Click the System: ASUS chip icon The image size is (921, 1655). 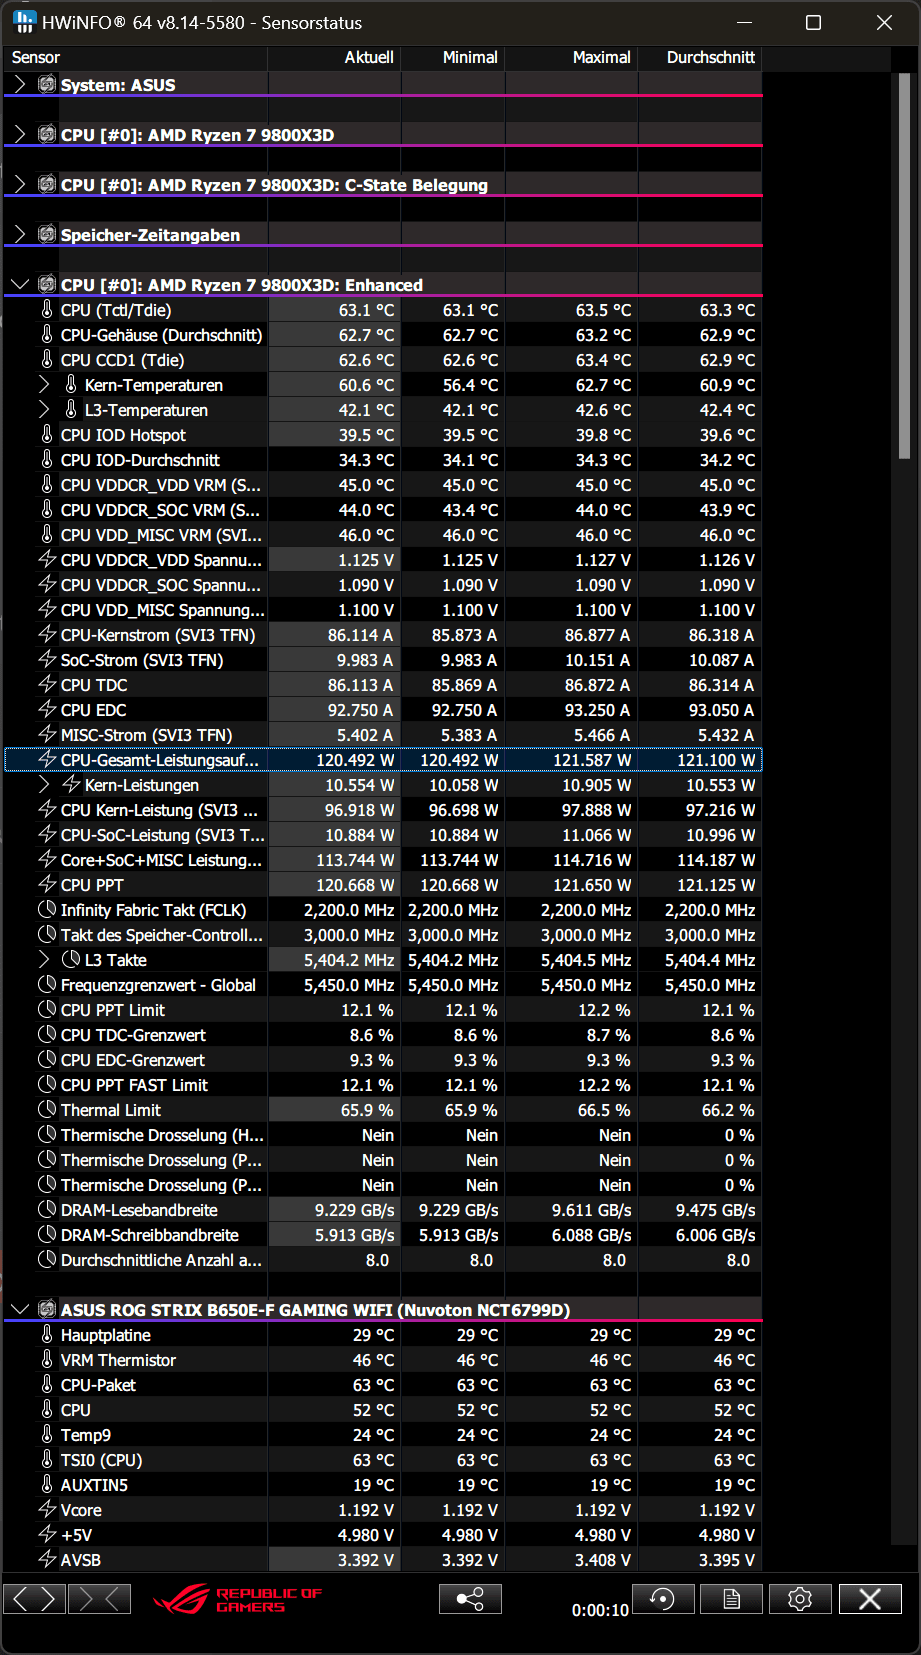click(x=47, y=84)
